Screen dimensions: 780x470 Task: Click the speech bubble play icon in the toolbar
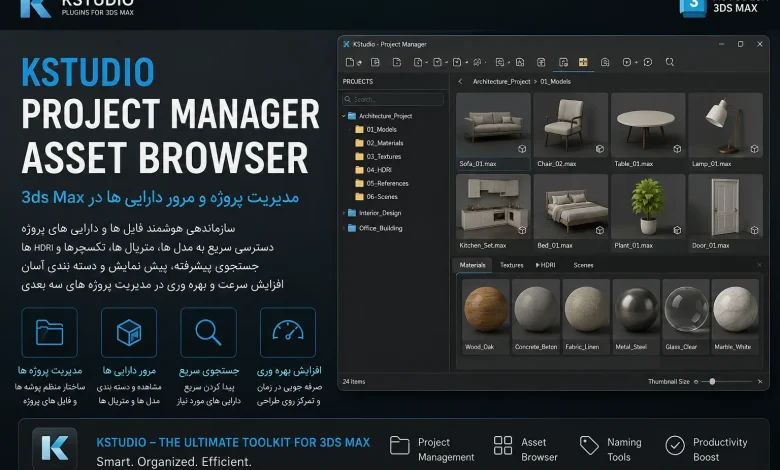point(648,62)
